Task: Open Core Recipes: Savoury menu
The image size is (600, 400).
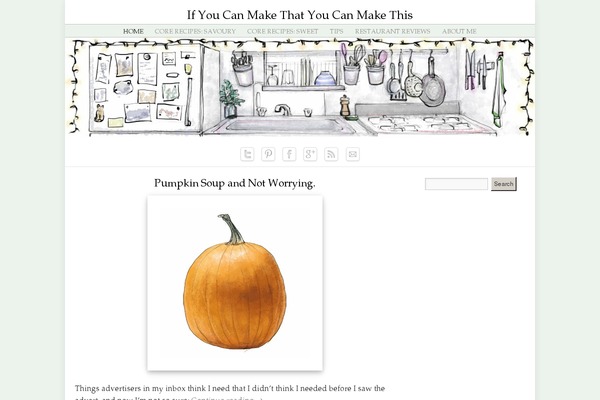Action: (x=195, y=31)
